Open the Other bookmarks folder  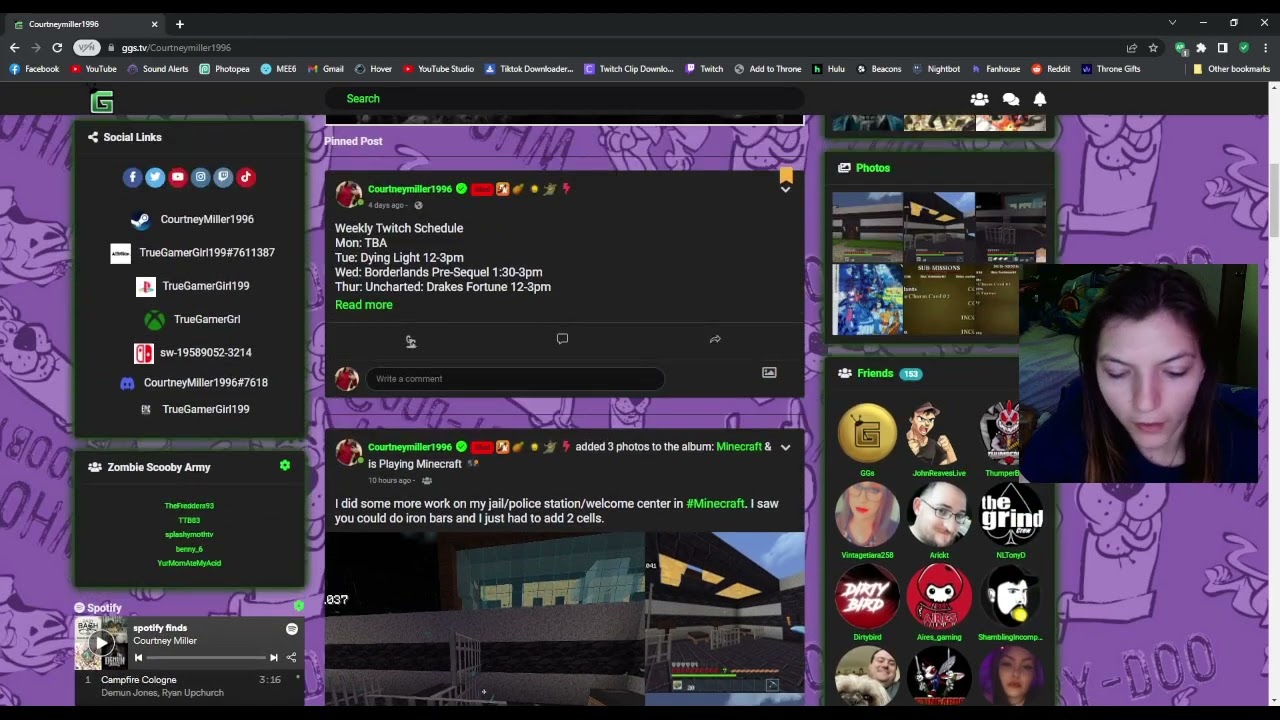tap(1231, 69)
